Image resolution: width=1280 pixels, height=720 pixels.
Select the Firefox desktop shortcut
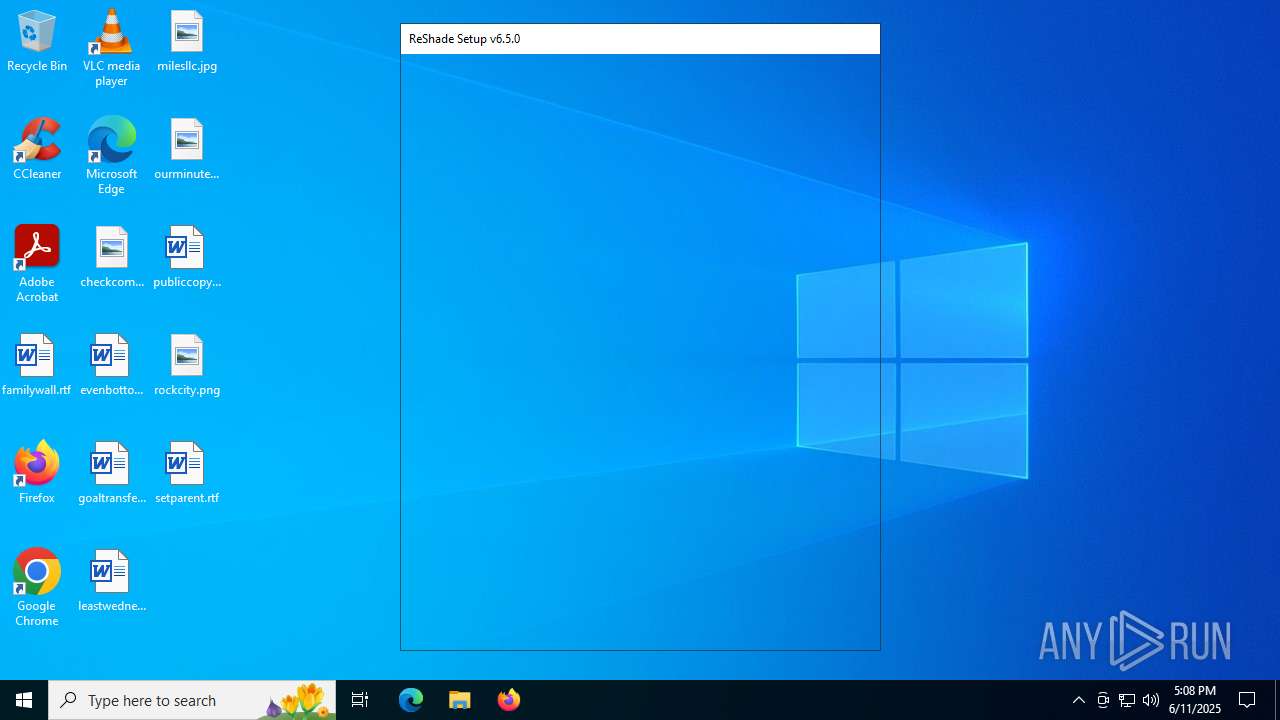[x=37, y=473]
